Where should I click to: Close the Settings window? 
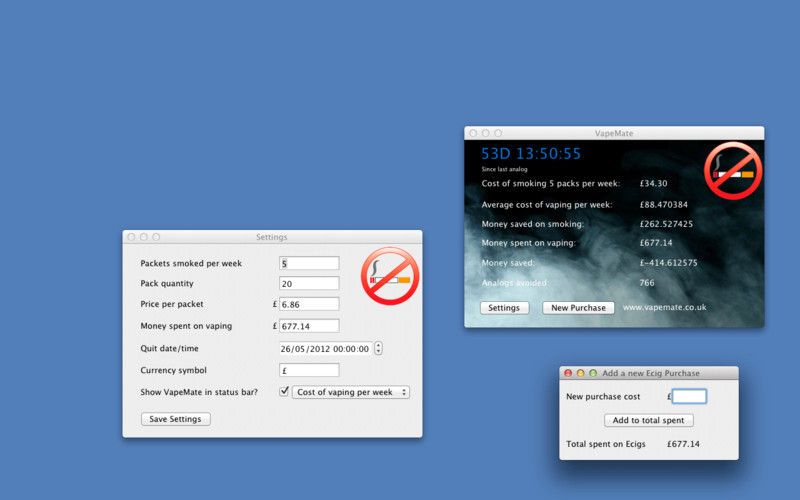click(131, 237)
